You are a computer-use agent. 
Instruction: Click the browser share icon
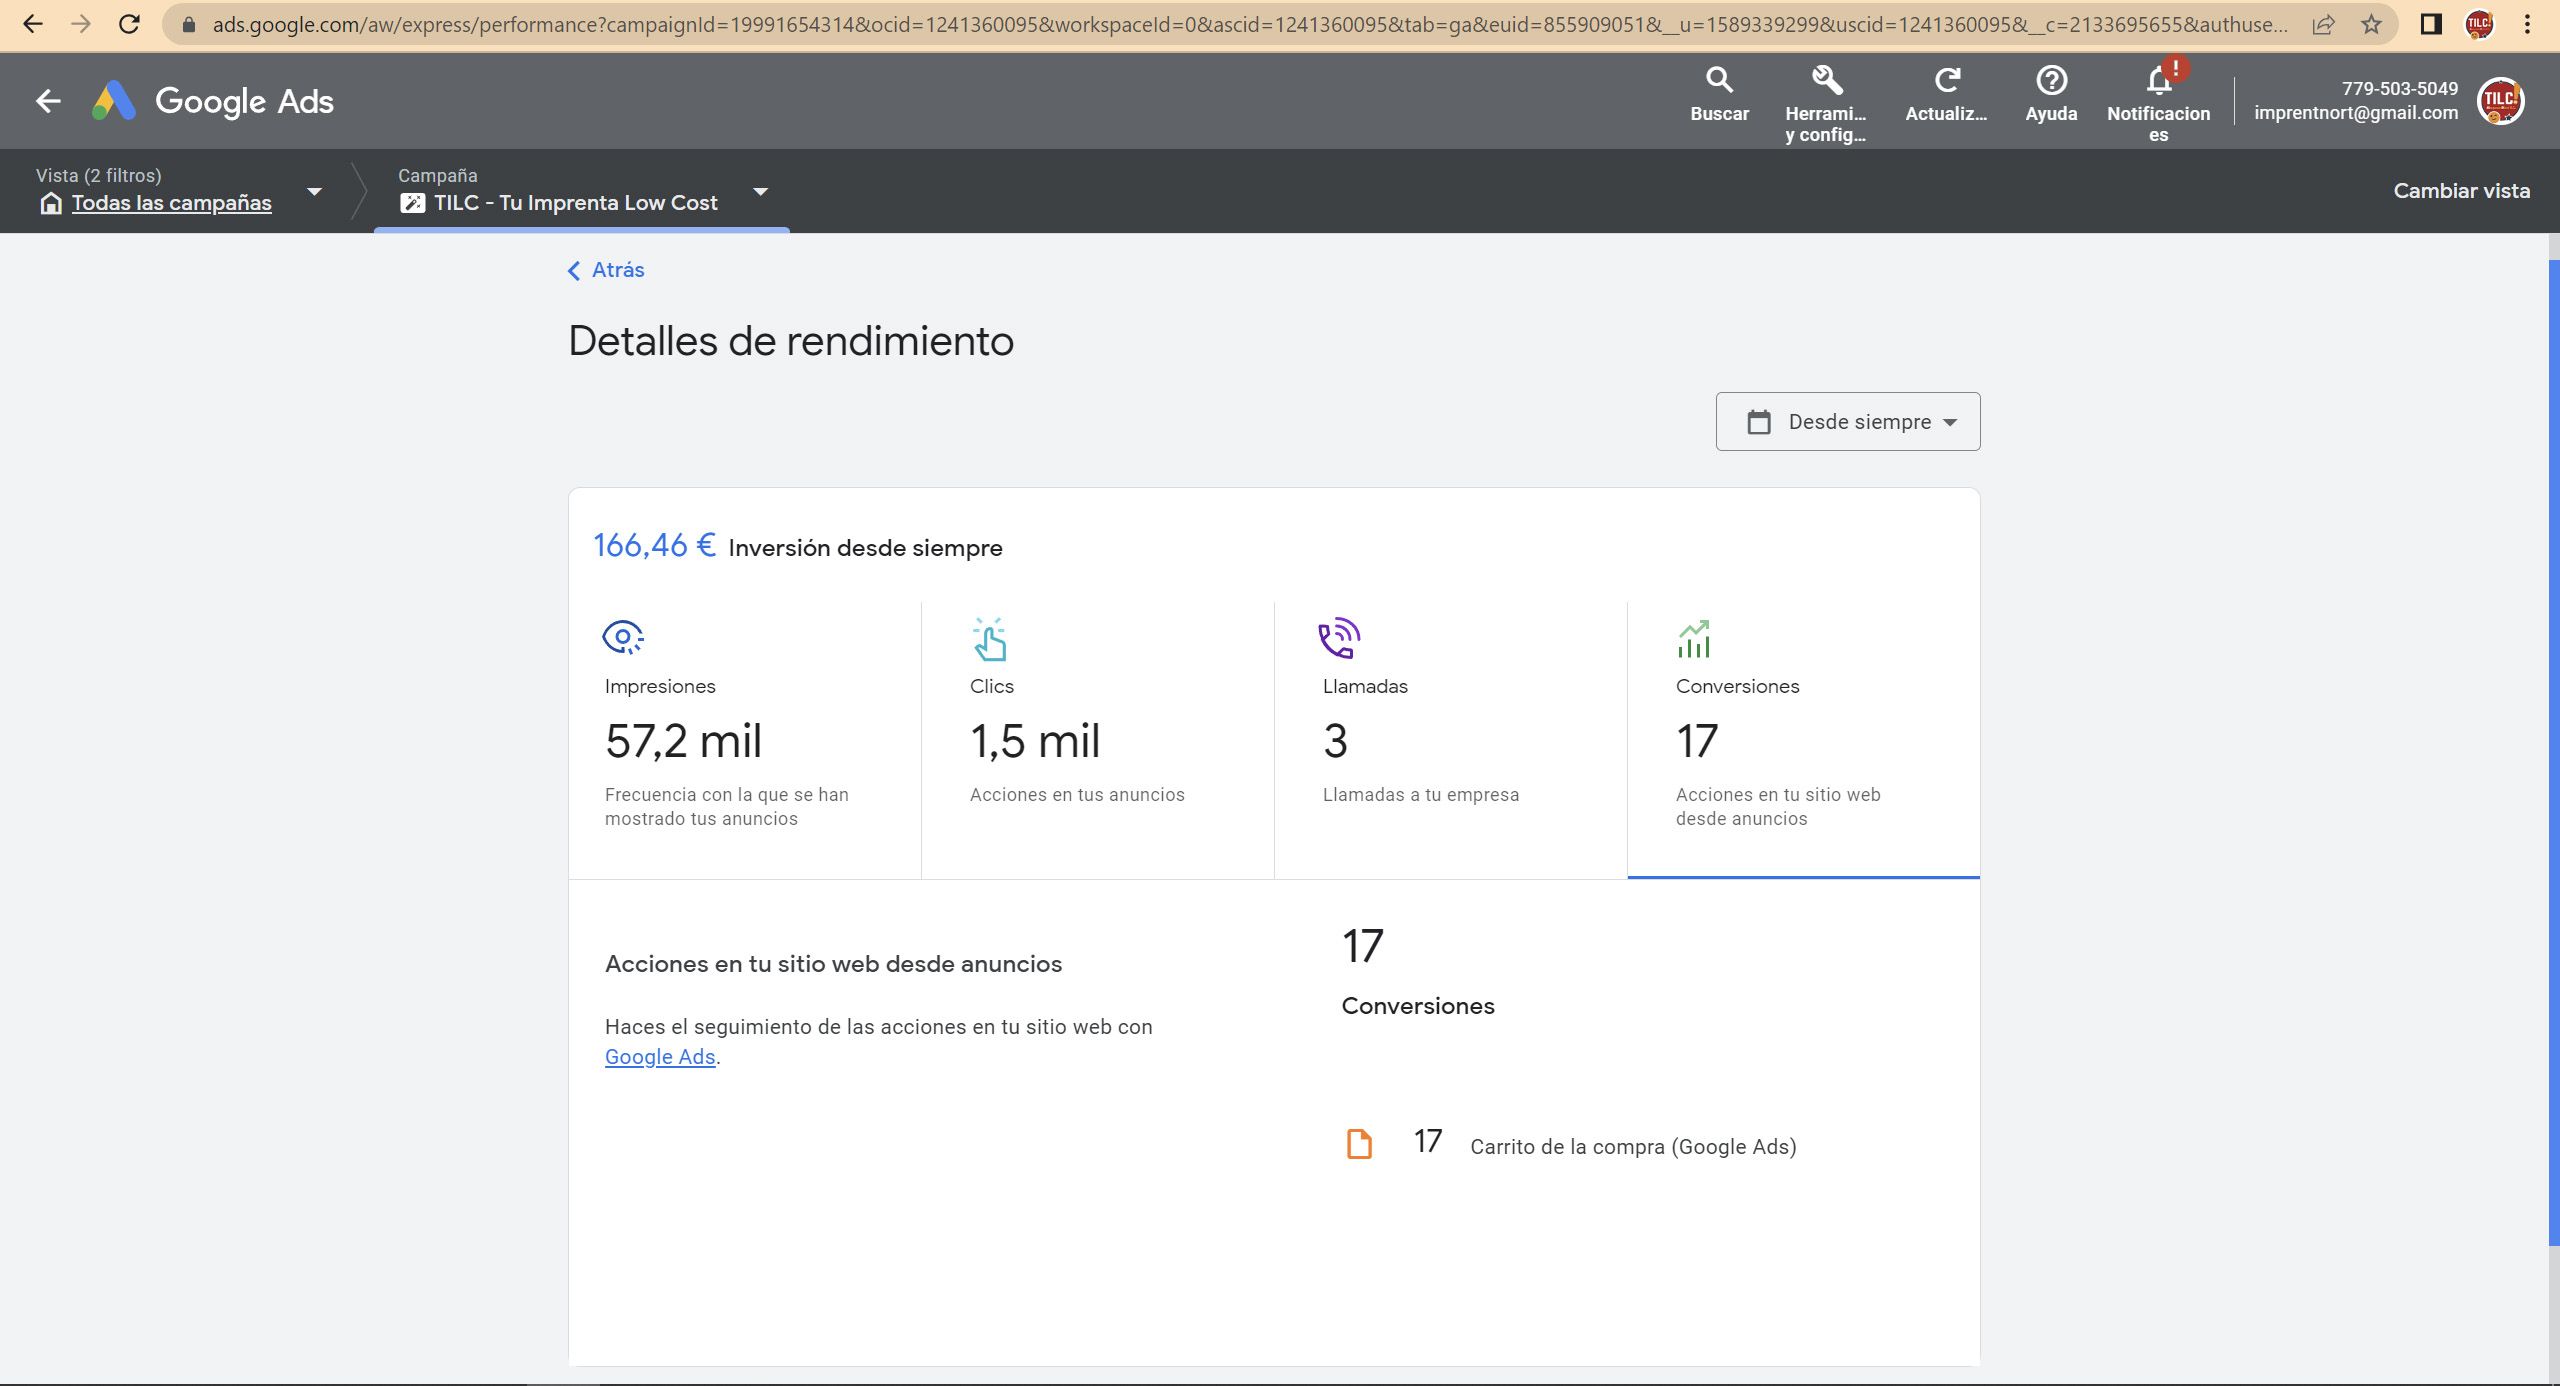pyautogui.click(x=2323, y=24)
